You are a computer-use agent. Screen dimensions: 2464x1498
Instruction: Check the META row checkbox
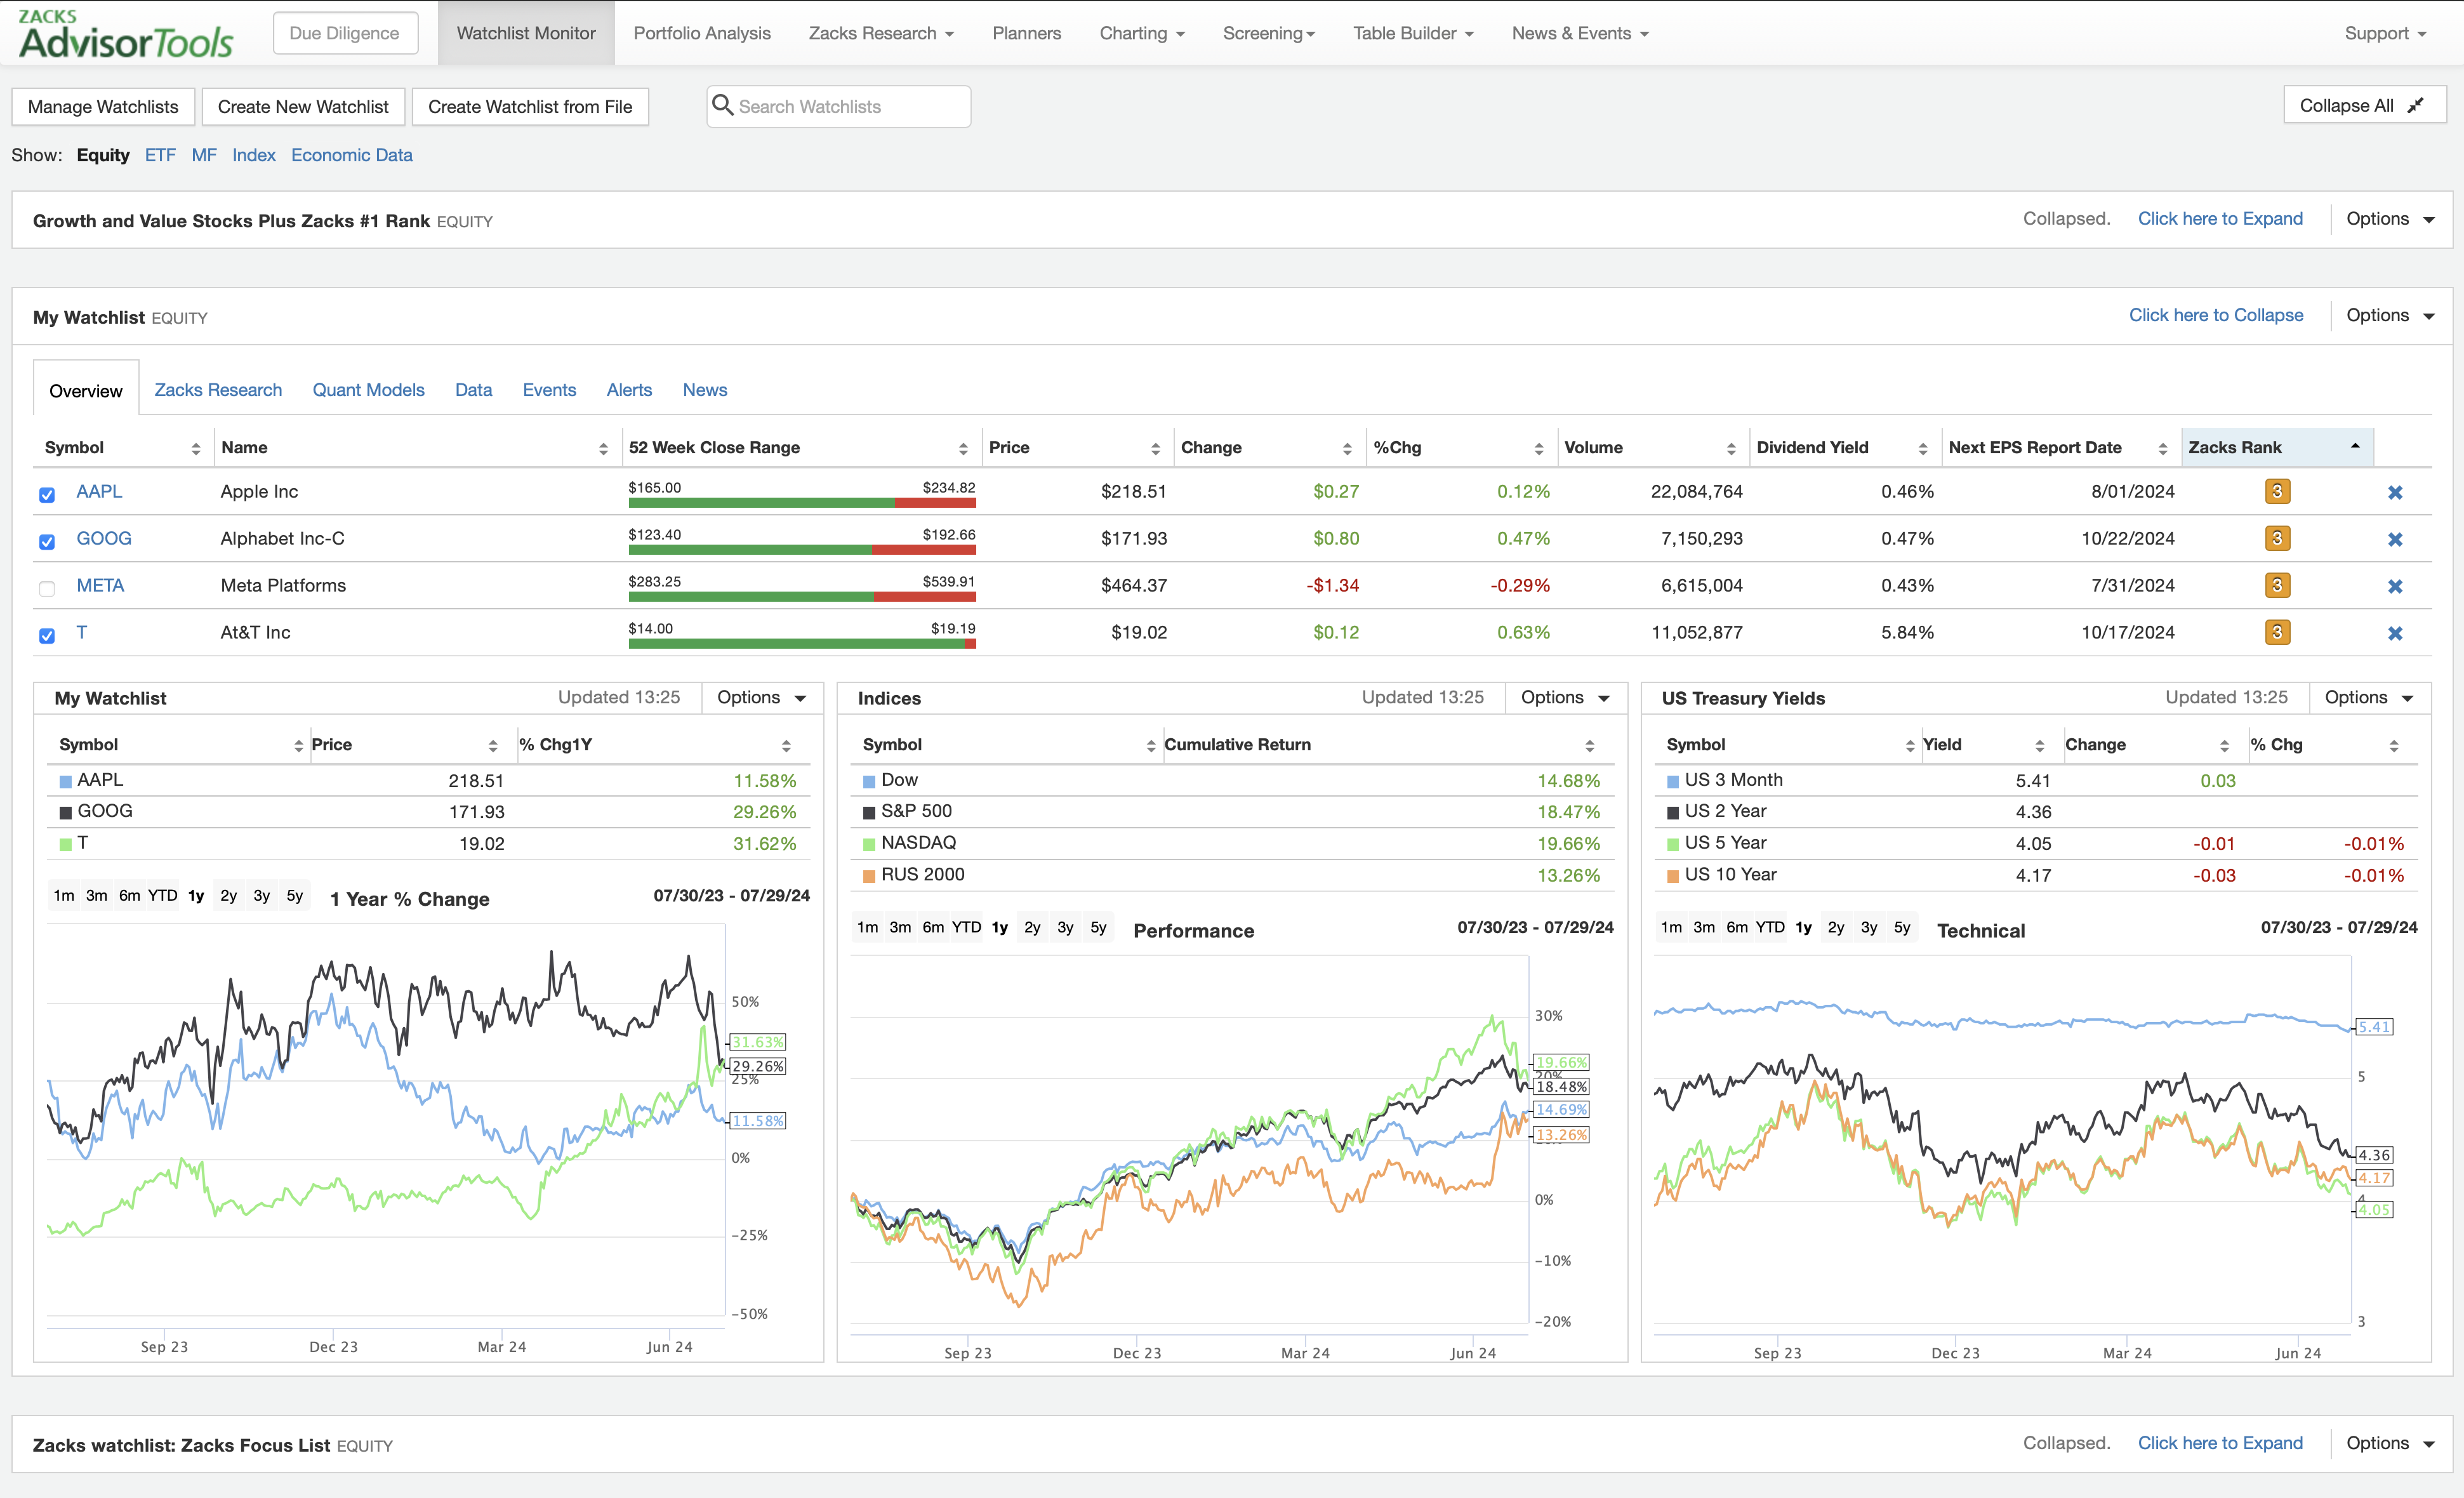pyautogui.click(x=47, y=588)
